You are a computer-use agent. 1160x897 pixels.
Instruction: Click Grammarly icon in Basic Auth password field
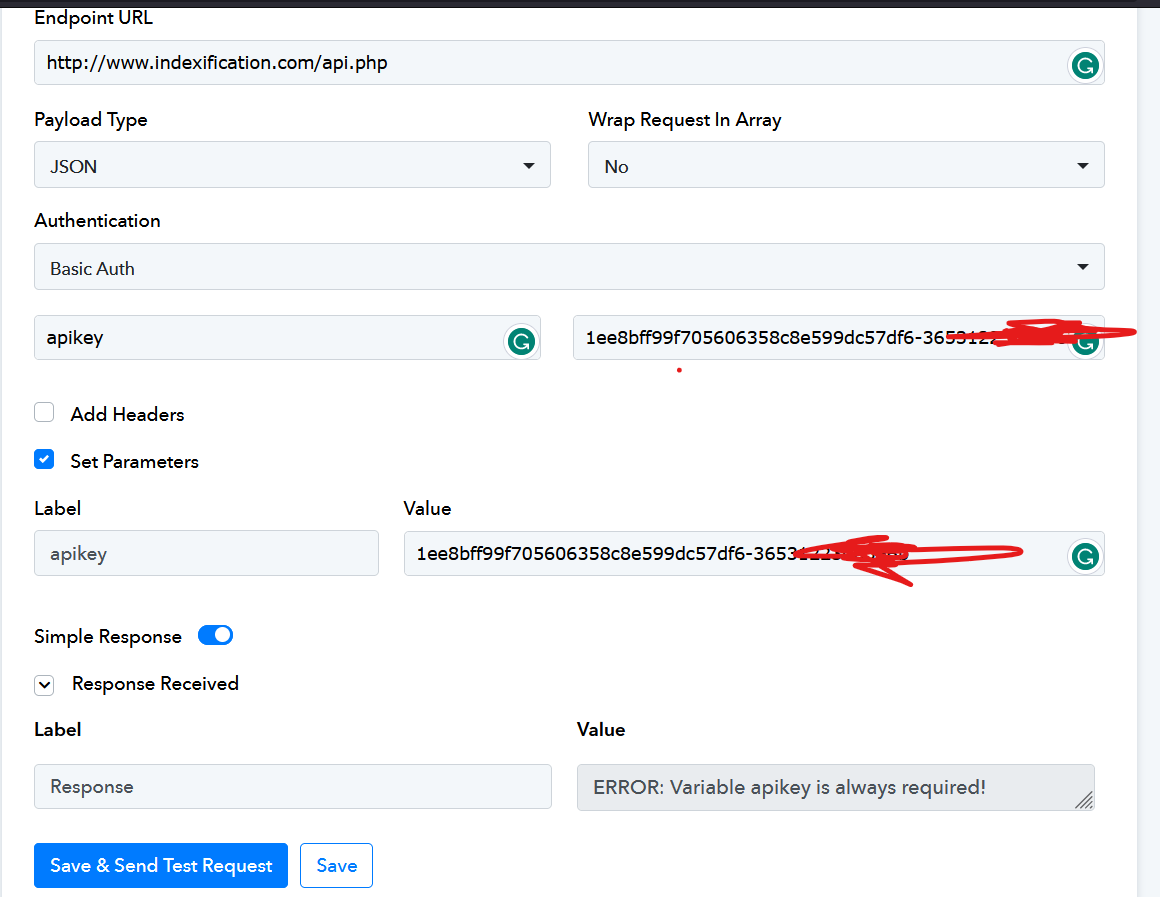point(1085,343)
